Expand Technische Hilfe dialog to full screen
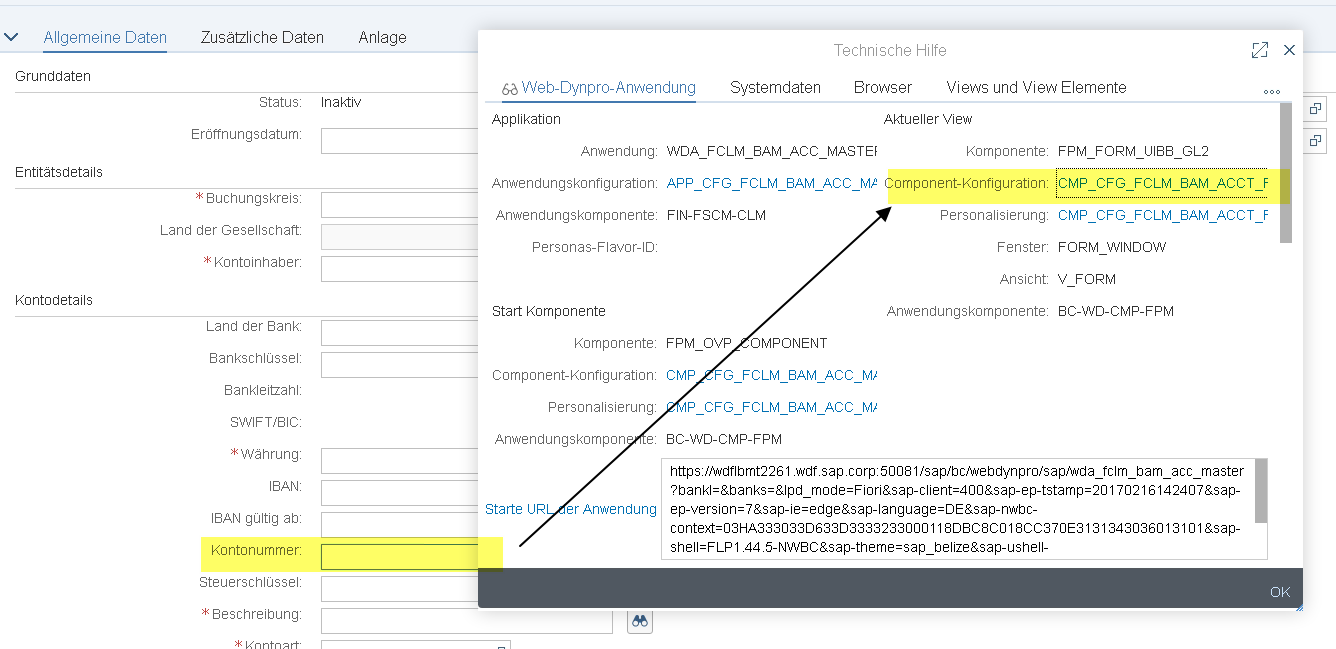Screen dimensions: 1336x649 [x=1260, y=50]
